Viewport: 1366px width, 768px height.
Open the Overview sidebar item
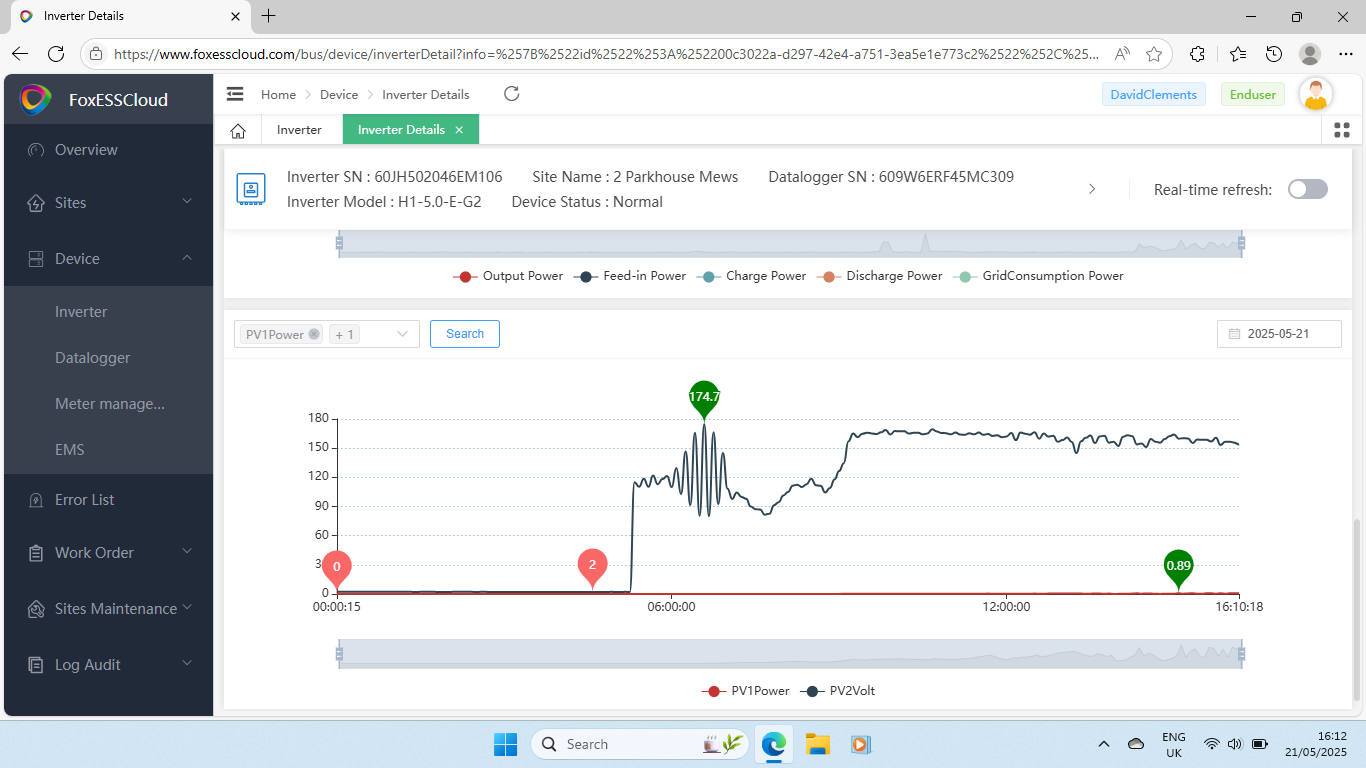86,150
